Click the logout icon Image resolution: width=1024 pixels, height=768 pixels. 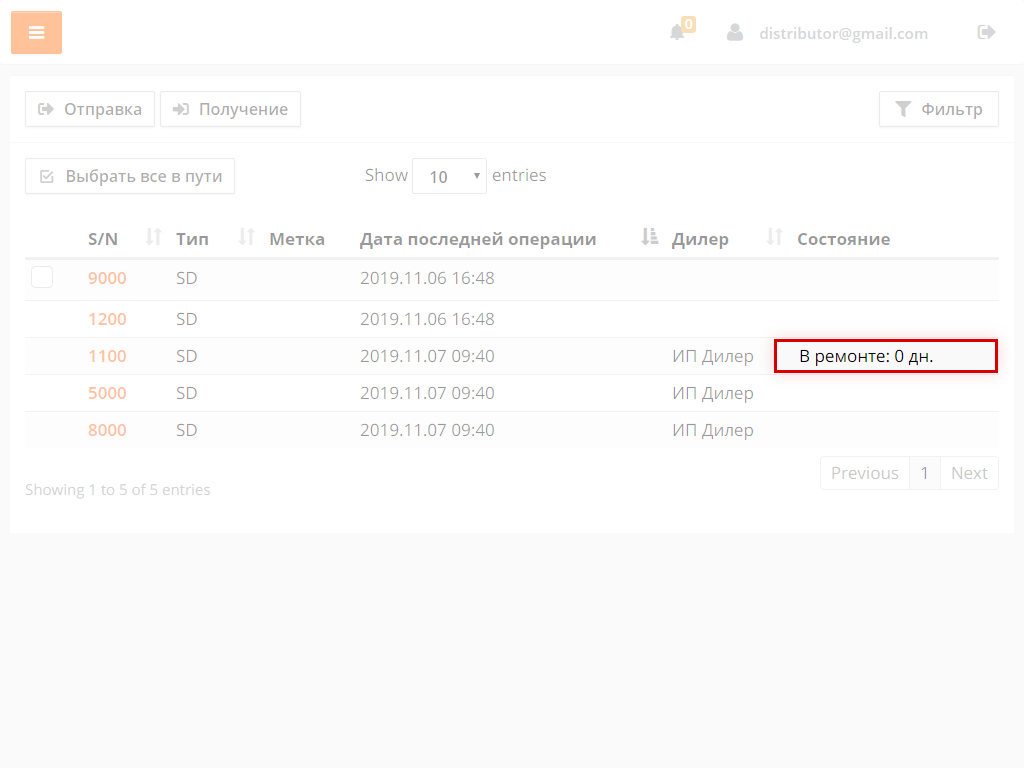pos(986,32)
